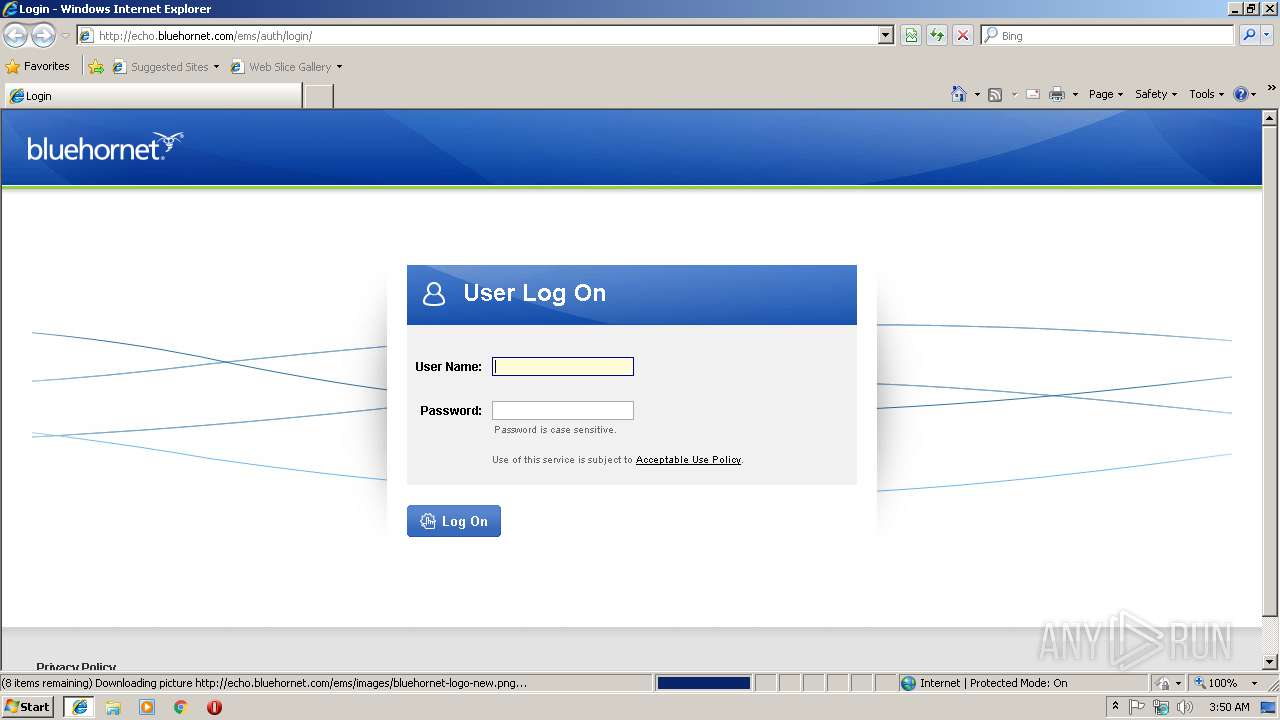Expand the address bar history dropdown

tap(886, 36)
